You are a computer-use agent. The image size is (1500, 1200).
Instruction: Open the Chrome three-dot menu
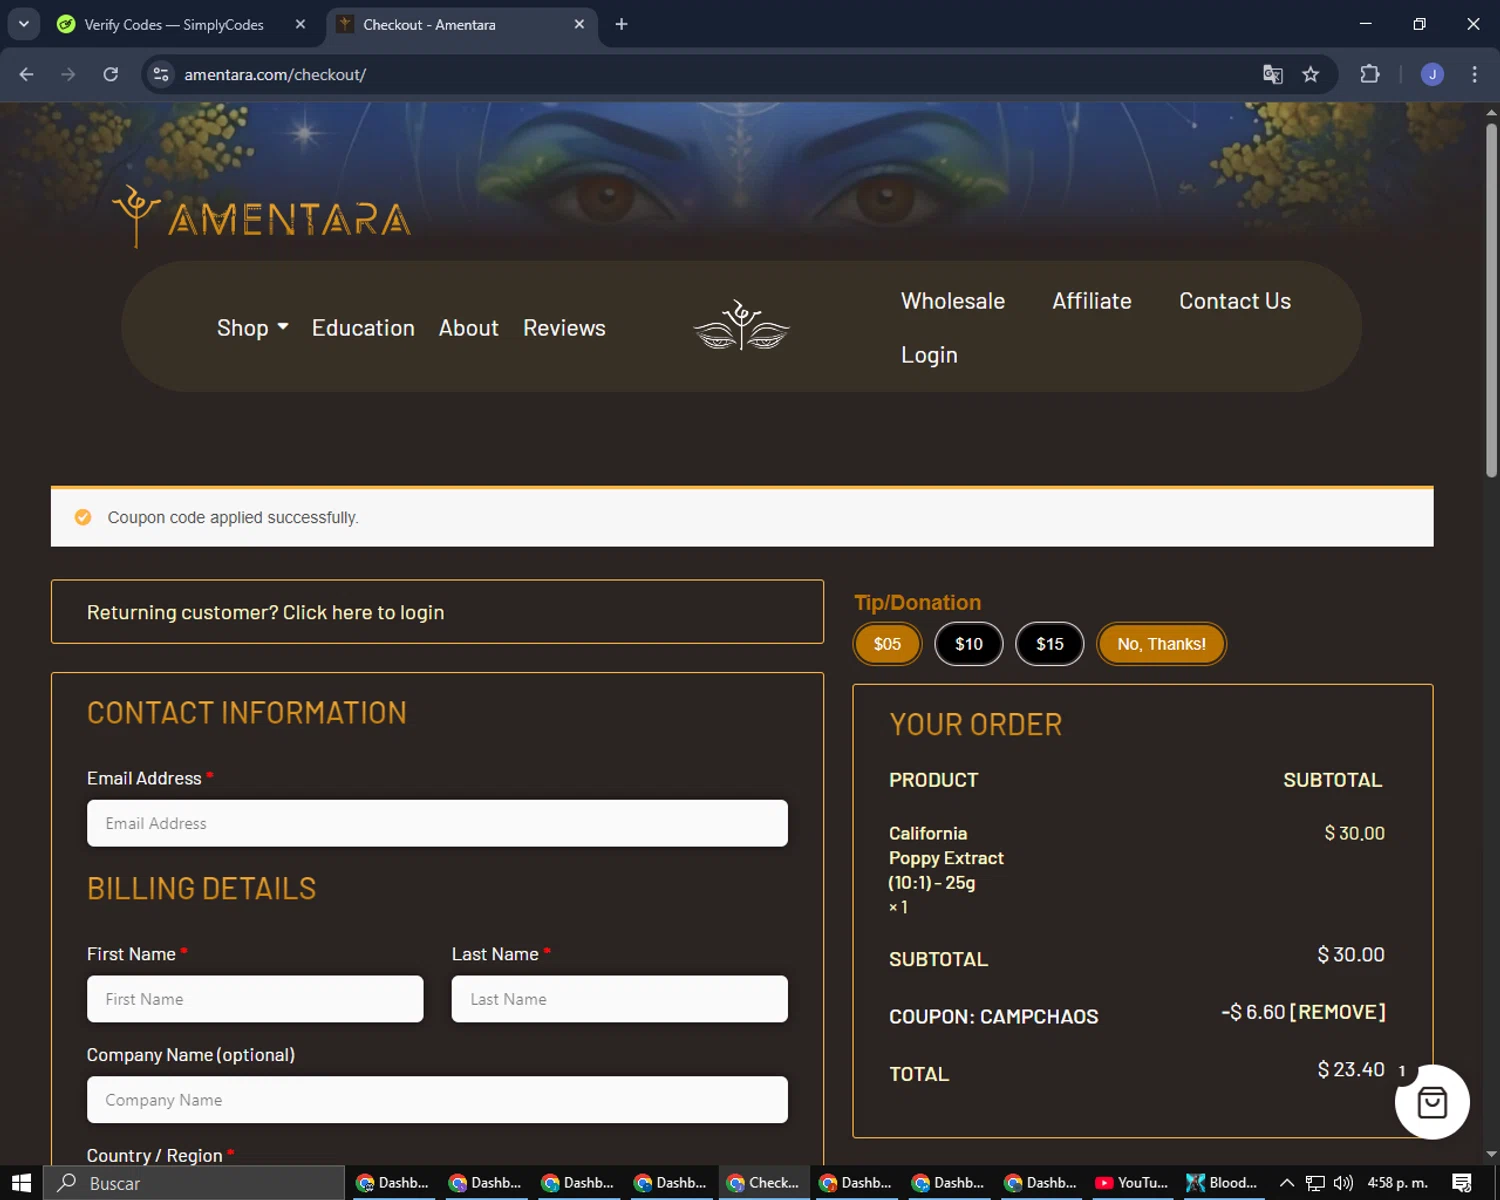tap(1474, 74)
